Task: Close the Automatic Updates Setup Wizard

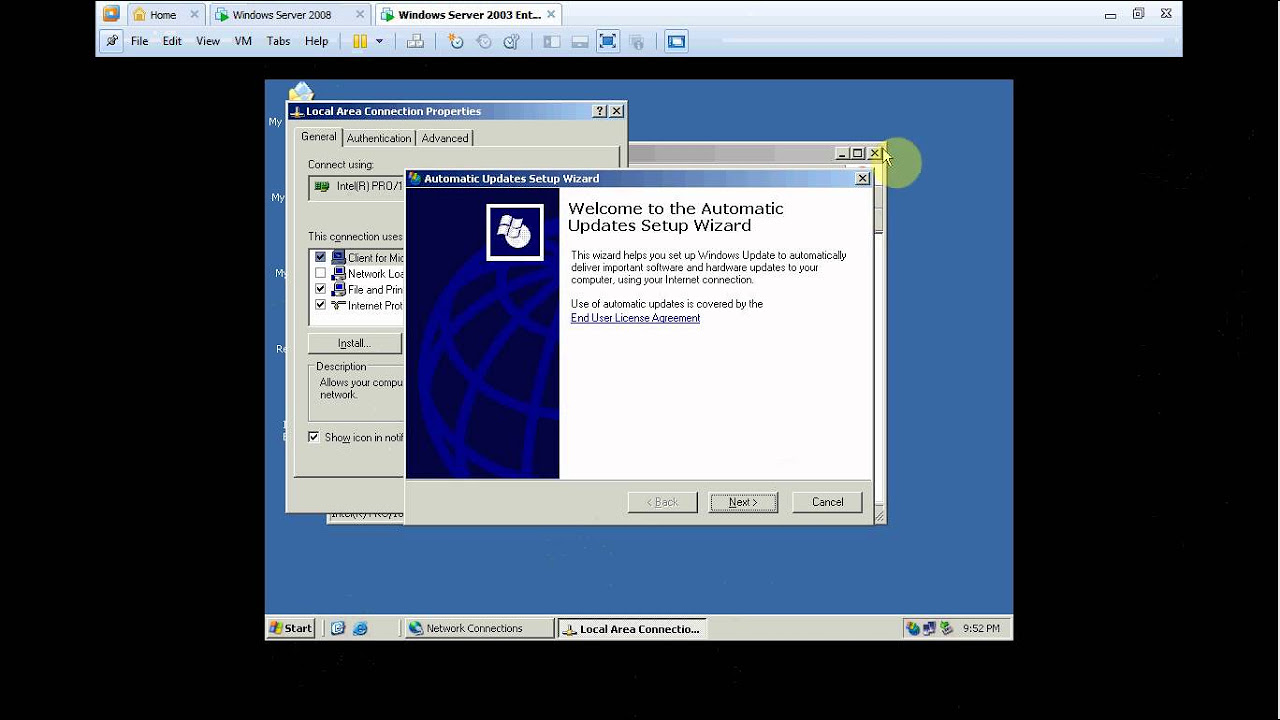Action: [x=862, y=178]
